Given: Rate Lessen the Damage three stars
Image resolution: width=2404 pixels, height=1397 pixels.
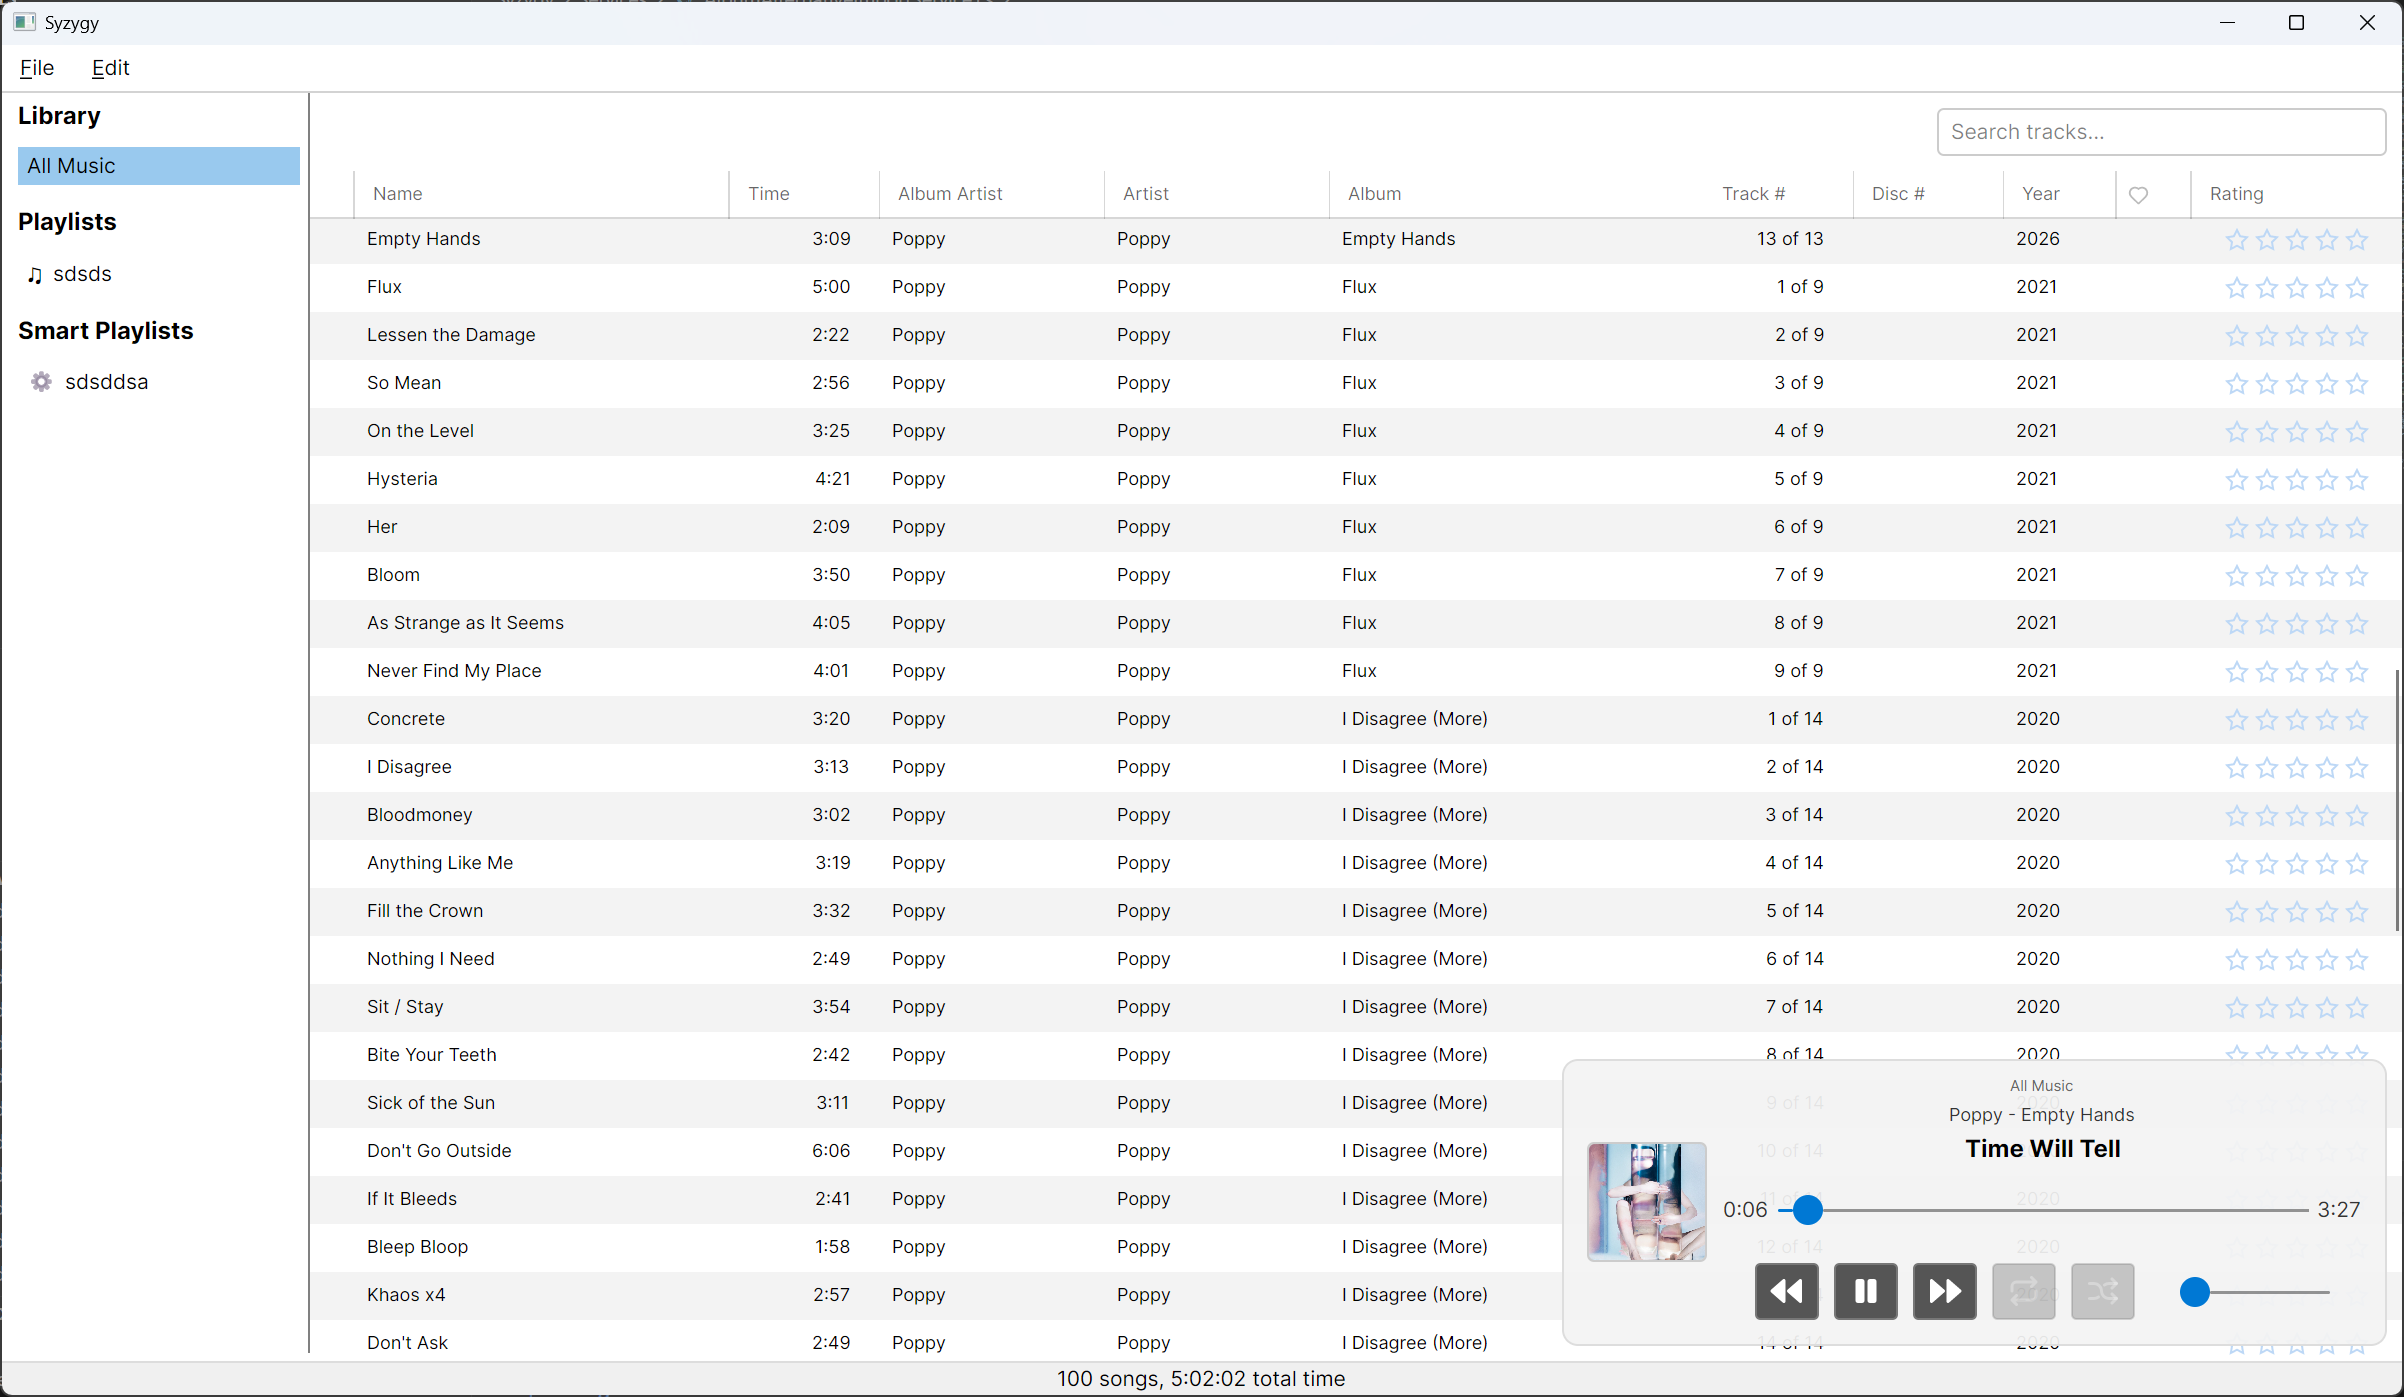Looking at the screenshot, I should (x=2297, y=336).
